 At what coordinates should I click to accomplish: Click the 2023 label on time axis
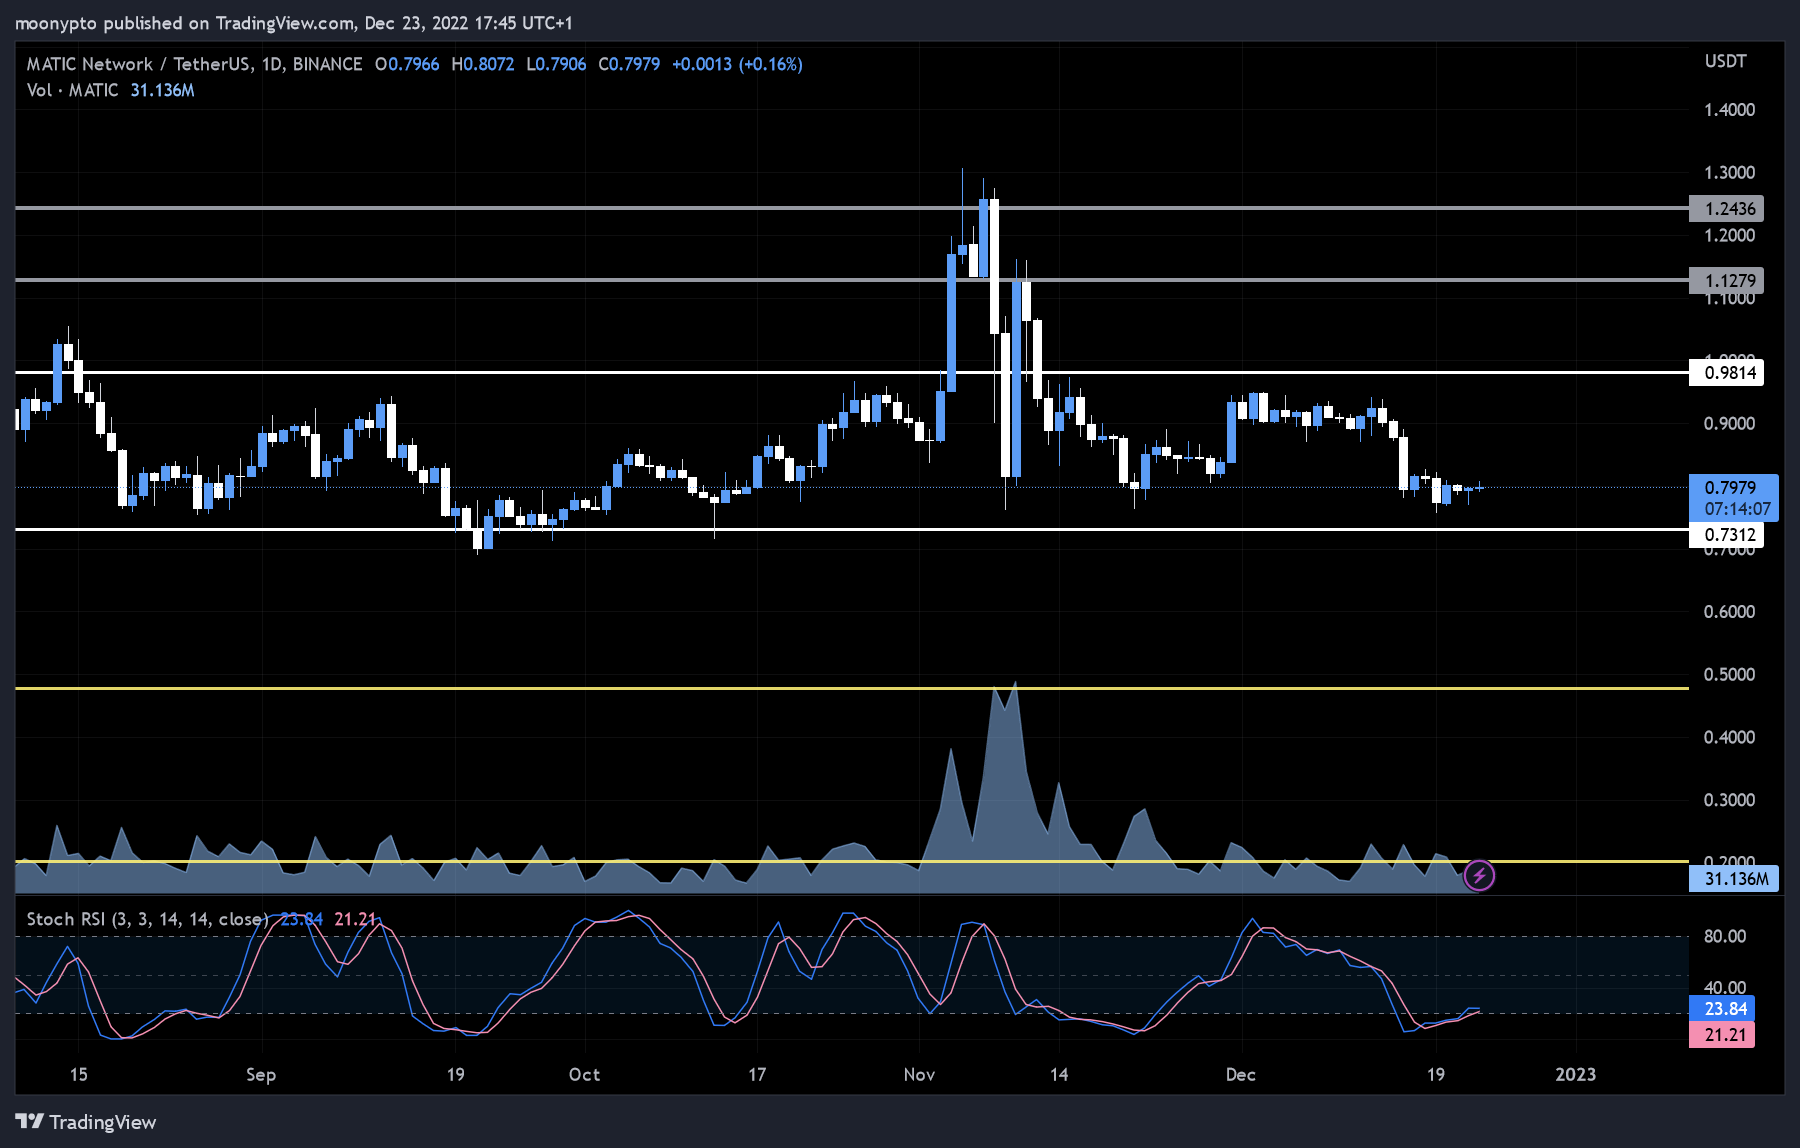point(1576,1074)
